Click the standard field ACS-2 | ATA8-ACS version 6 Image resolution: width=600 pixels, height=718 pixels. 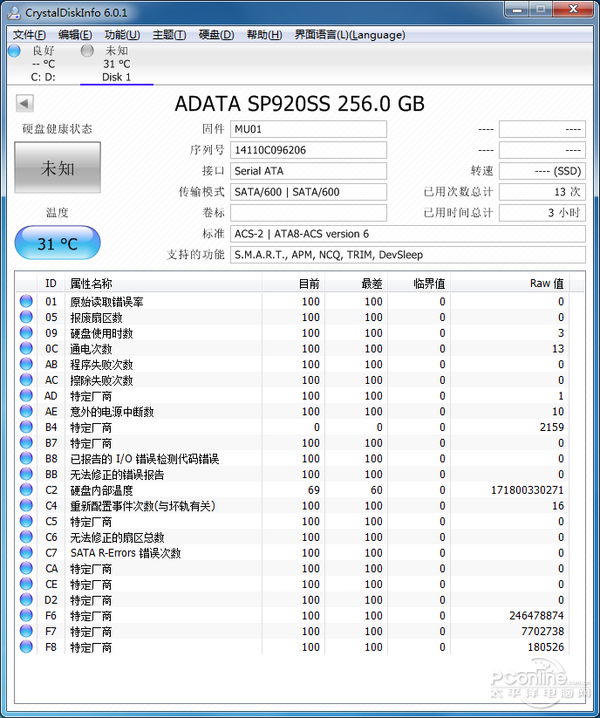(408, 234)
